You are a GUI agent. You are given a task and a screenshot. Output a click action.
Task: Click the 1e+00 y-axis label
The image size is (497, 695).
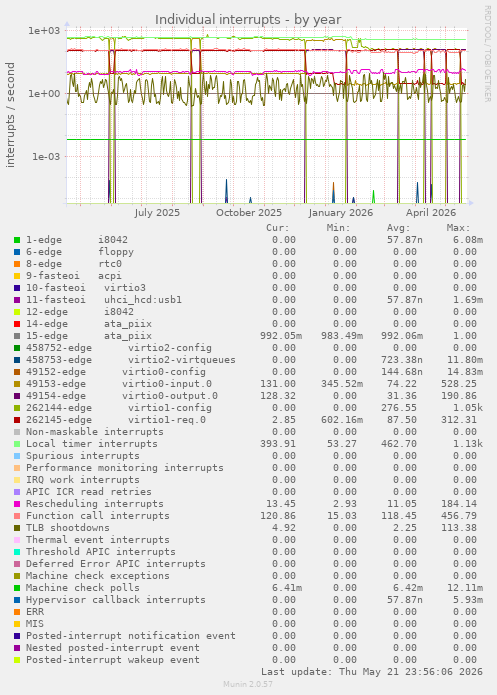pyautogui.click(x=43, y=94)
